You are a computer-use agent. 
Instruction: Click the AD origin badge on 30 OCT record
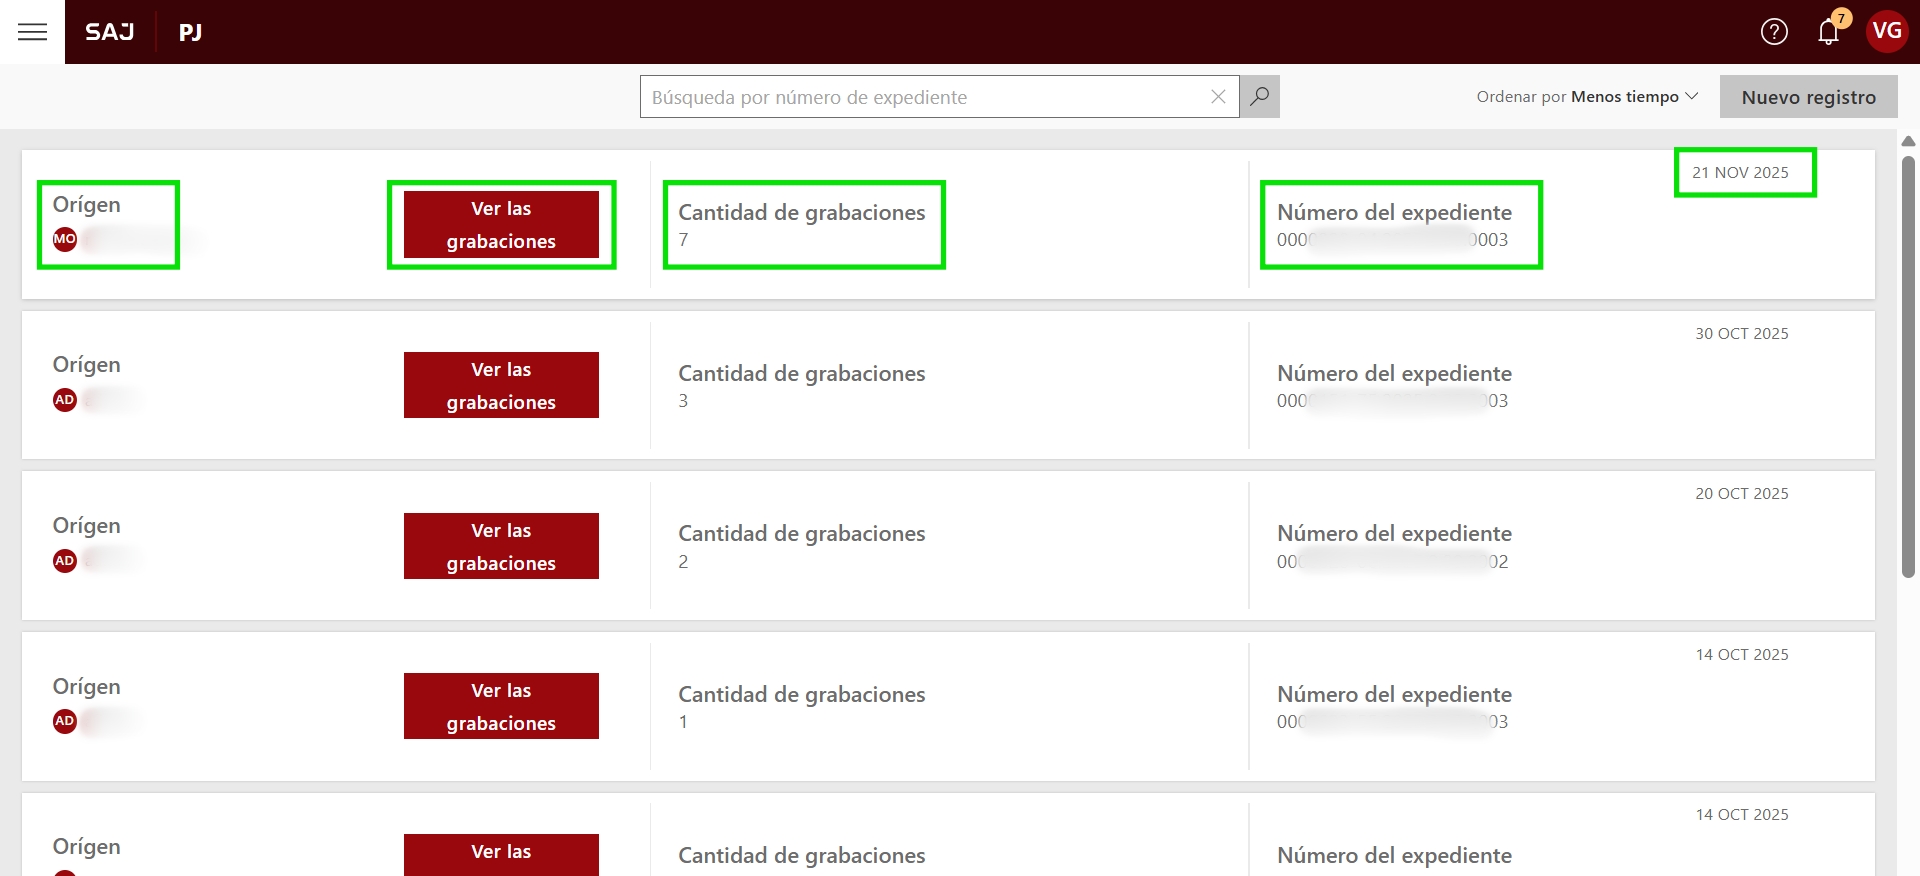pyautogui.click(x=65, y=400)
